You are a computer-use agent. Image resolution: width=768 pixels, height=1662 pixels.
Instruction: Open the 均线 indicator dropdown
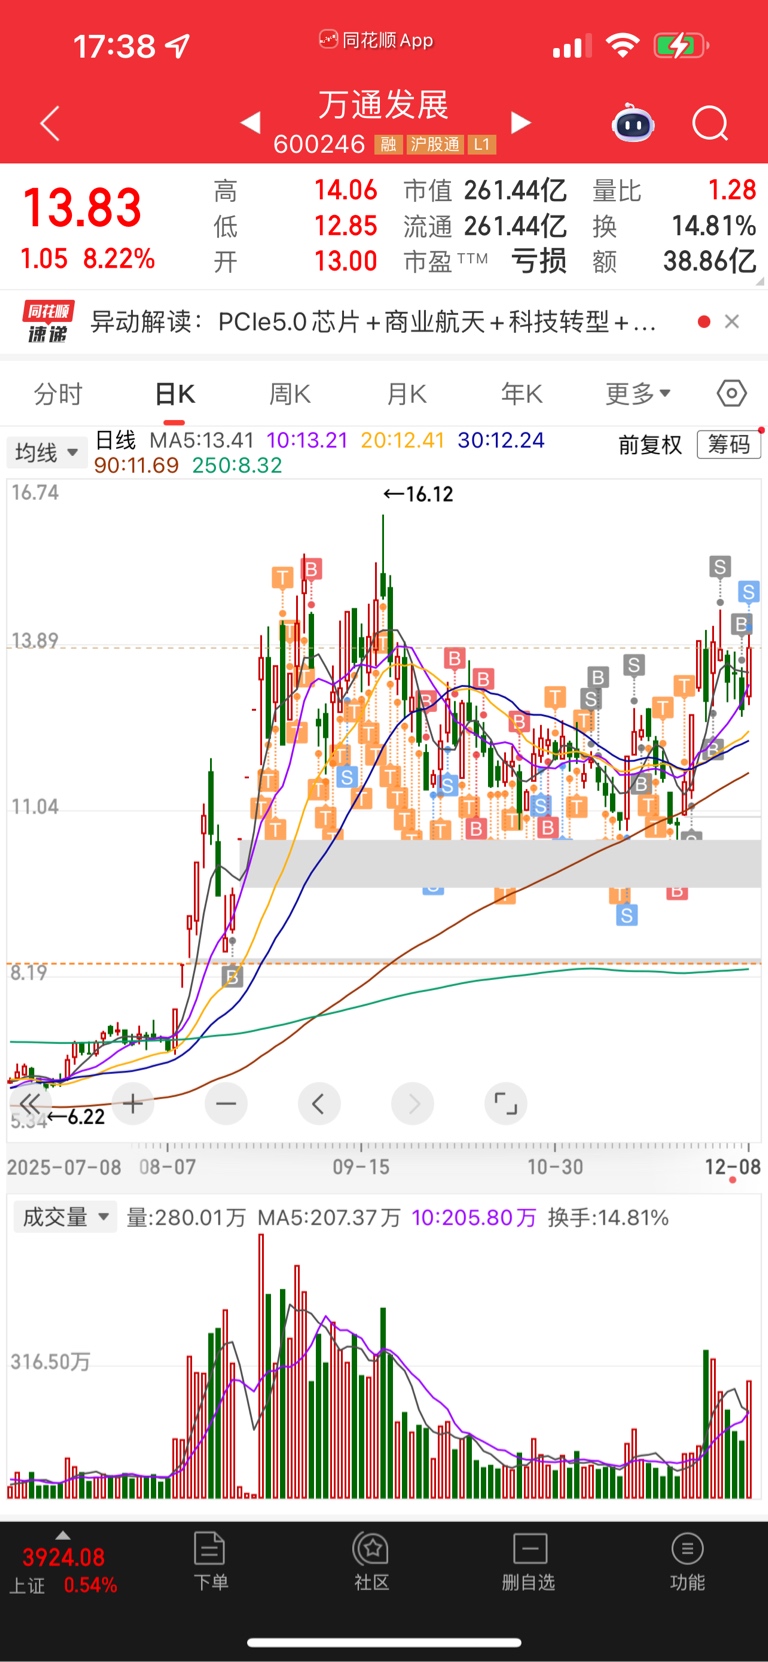46,452
